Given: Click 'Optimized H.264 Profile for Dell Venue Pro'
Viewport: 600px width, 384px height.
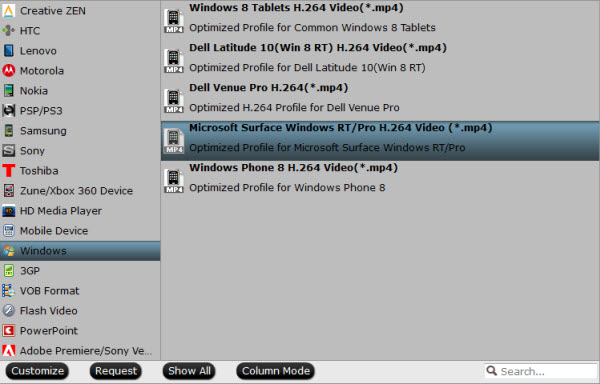Looking at the screenshot, I should pyautogui.click(x=294, y=107).
